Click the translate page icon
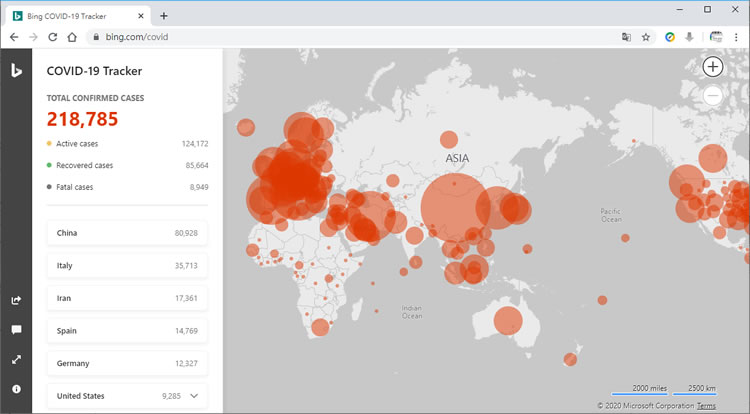This screenshot has height=414, width=750. tap(626, 37)
